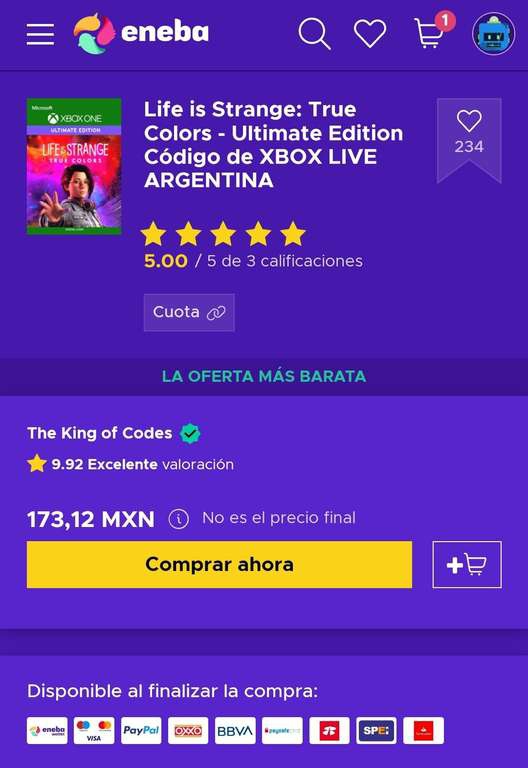Click the Cuota share link button
Screen dimensions: 528x768
(x=189, y=312)
